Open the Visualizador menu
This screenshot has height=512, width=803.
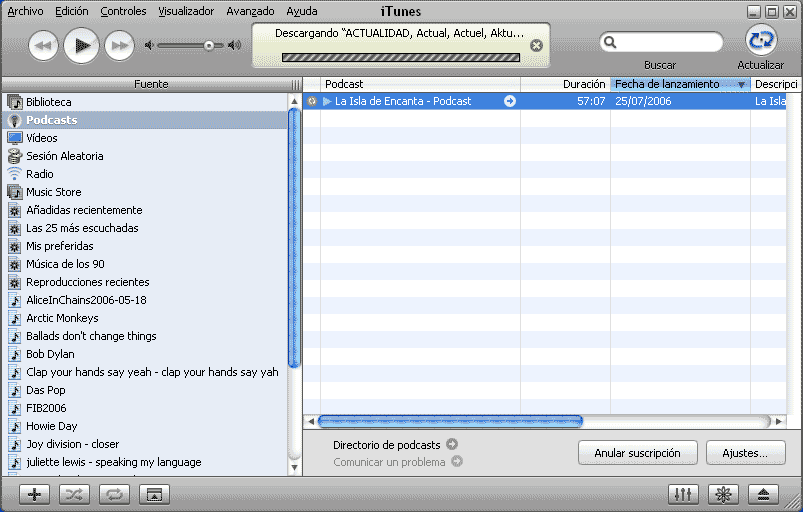pyautogui.click(x=186, y=11)
